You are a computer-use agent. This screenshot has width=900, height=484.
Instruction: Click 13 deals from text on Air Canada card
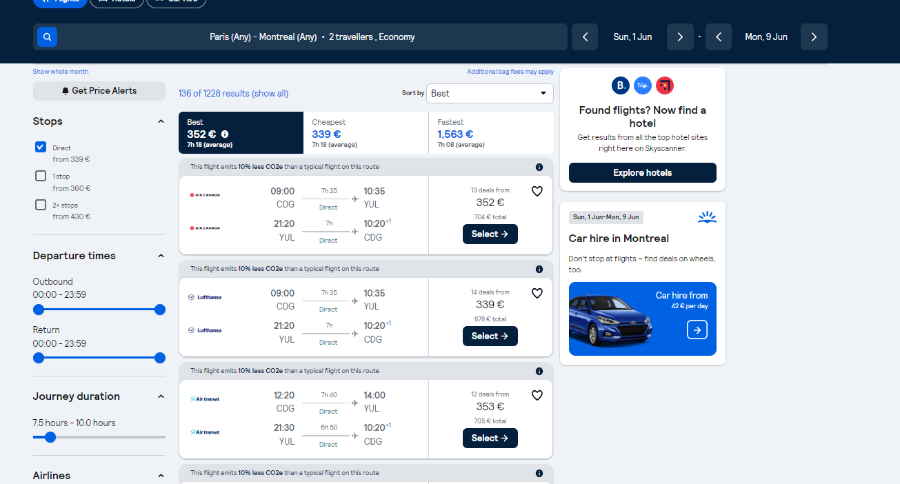[490, 190]
